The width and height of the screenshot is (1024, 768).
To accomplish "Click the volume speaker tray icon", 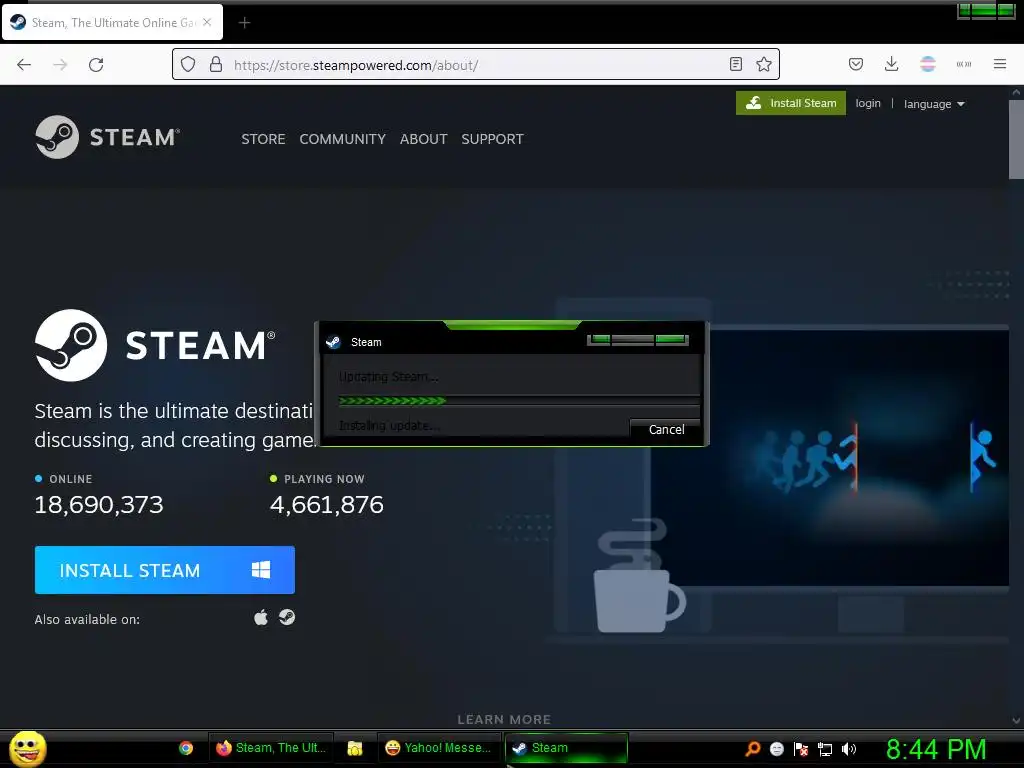I will pyautogui.click(x=849, y=749).
